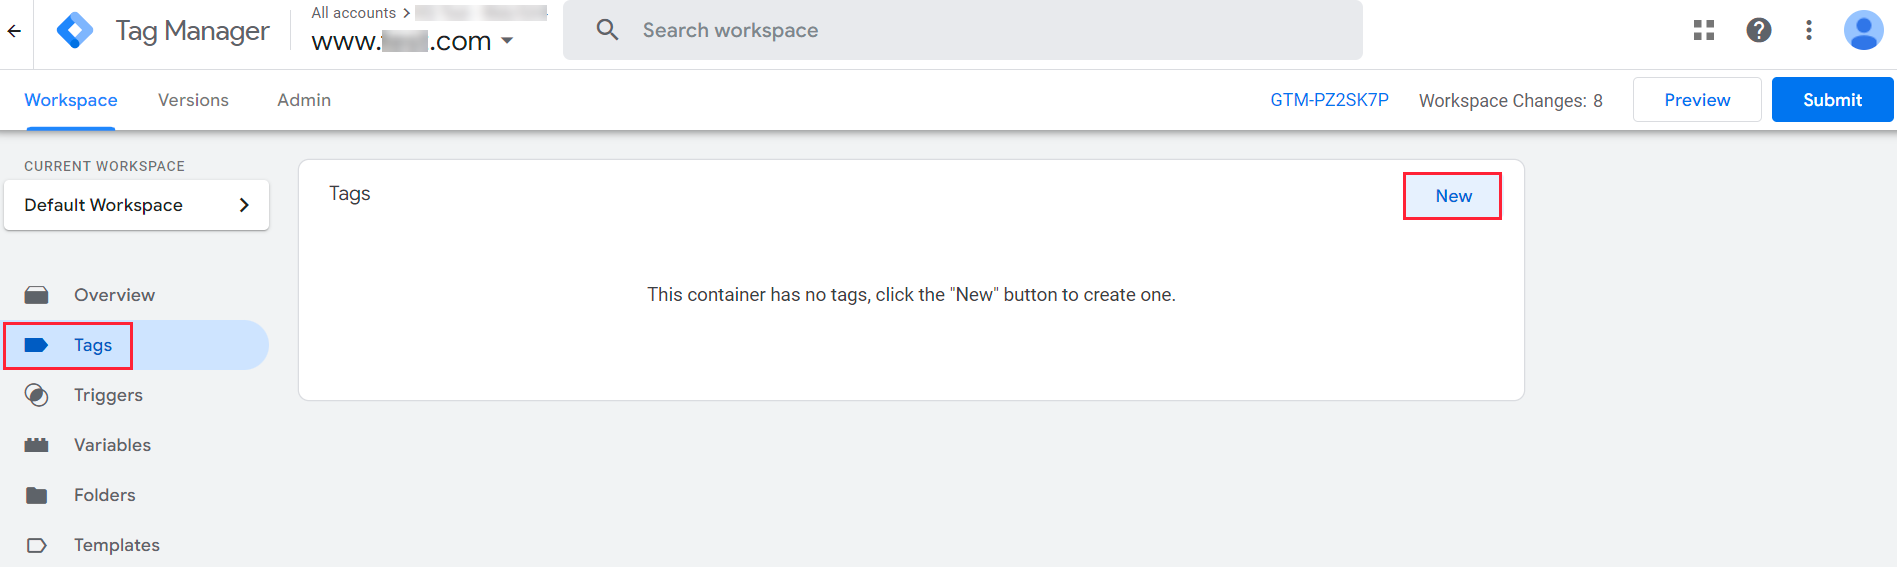Open the help question mark icon
The image size is (1897, 567).
[x=1759, y=31]
